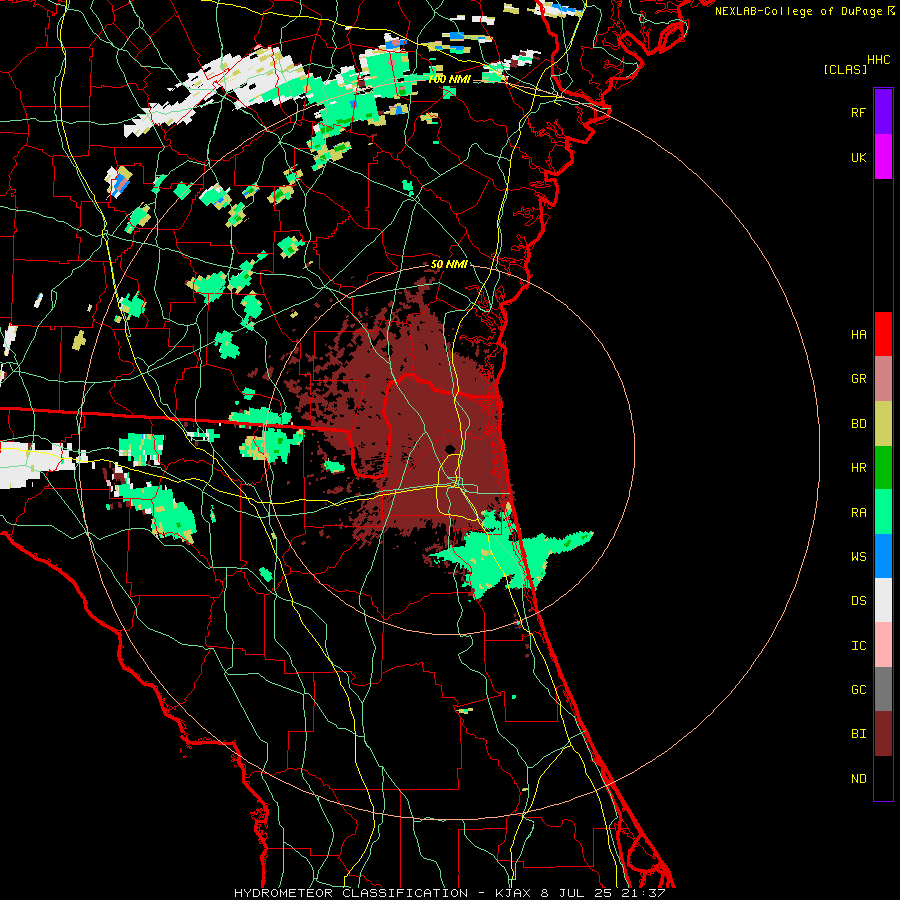
Task: Click the RF purple color swatch in legend
Action: pyautogui.click(x=883, y=112)
